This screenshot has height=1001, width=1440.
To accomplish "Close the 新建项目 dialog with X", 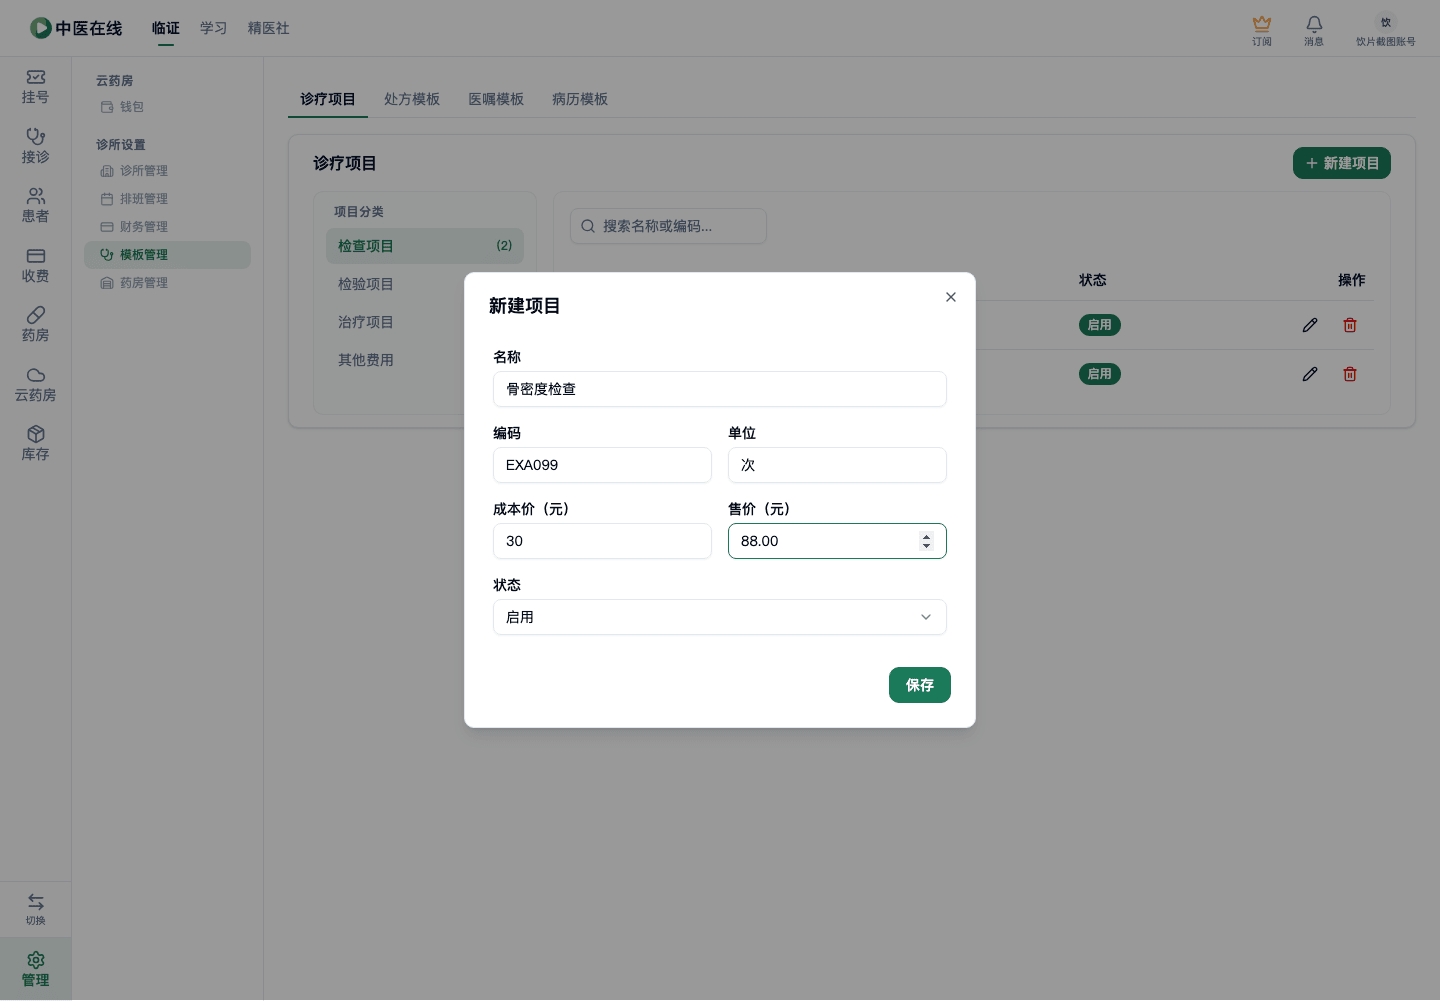I will tap(951, 297).
